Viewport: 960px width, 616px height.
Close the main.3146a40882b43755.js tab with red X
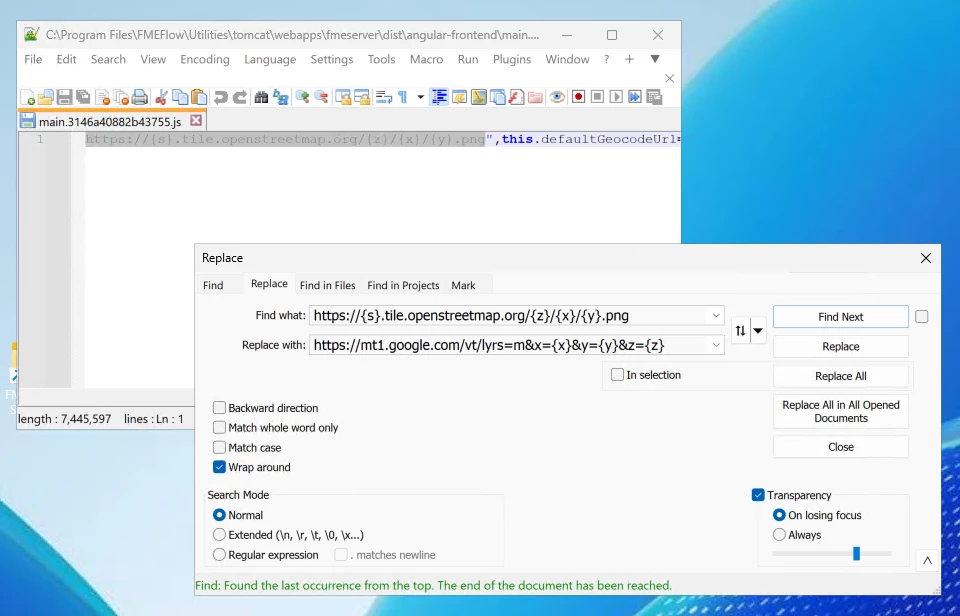(196, 120)
